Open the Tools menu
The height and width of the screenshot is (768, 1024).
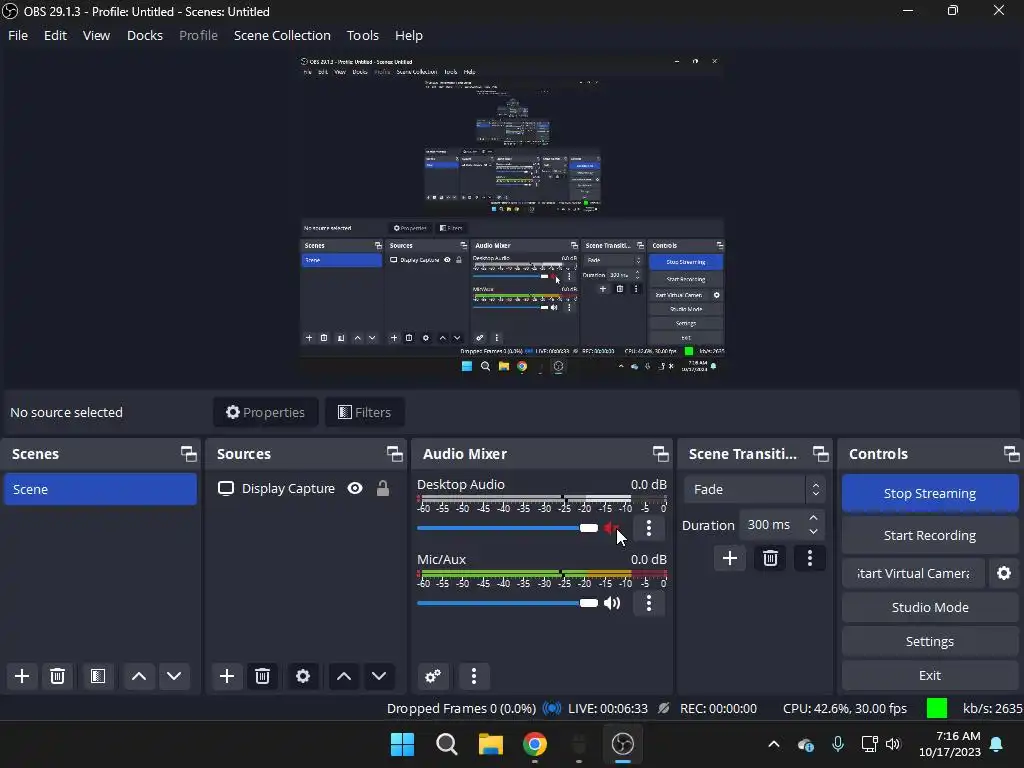[x=362, y=35]
